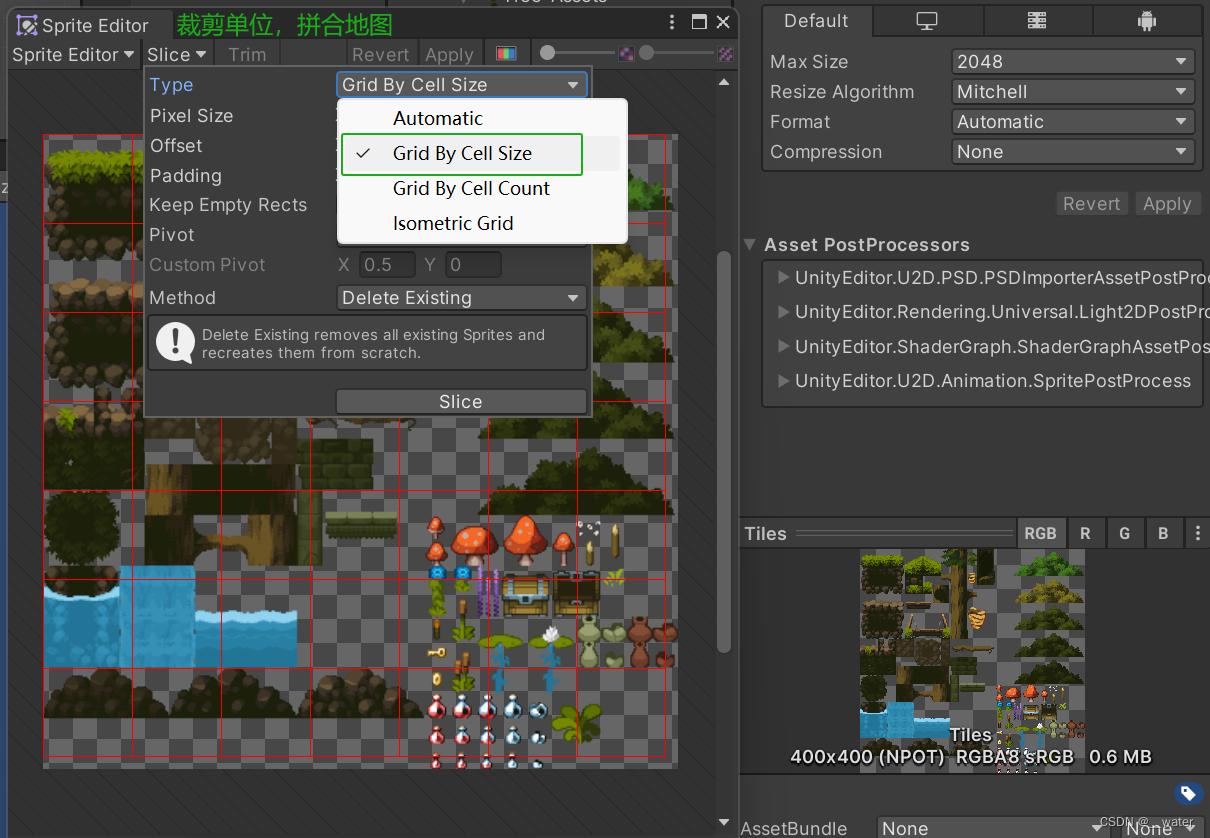This screenshot has width=1210, height=838.
Task: Toggle the RGB/alpha color view icon
Action: [507, 54]
